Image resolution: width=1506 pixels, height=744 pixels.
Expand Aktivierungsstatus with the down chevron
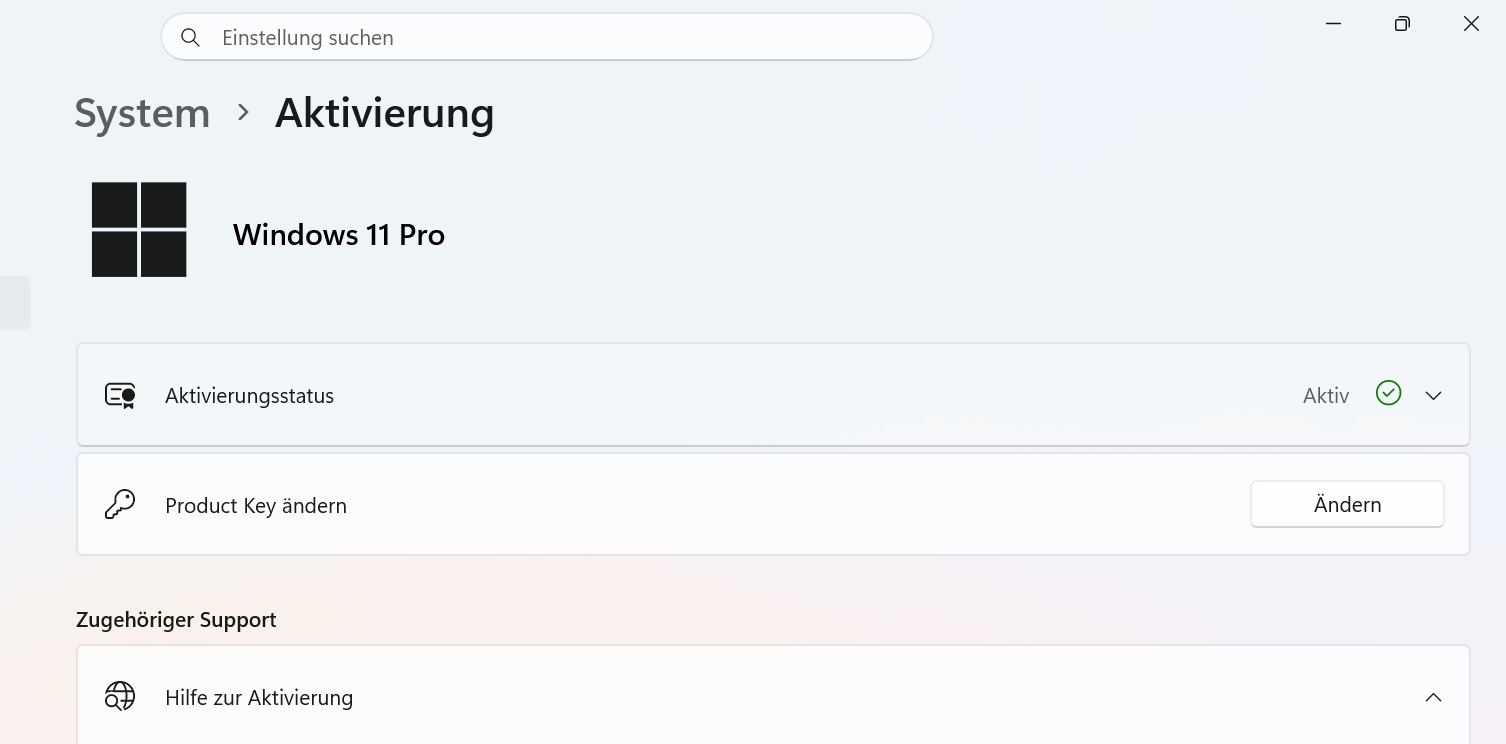pyautogui.click(x=1433, y=396)
